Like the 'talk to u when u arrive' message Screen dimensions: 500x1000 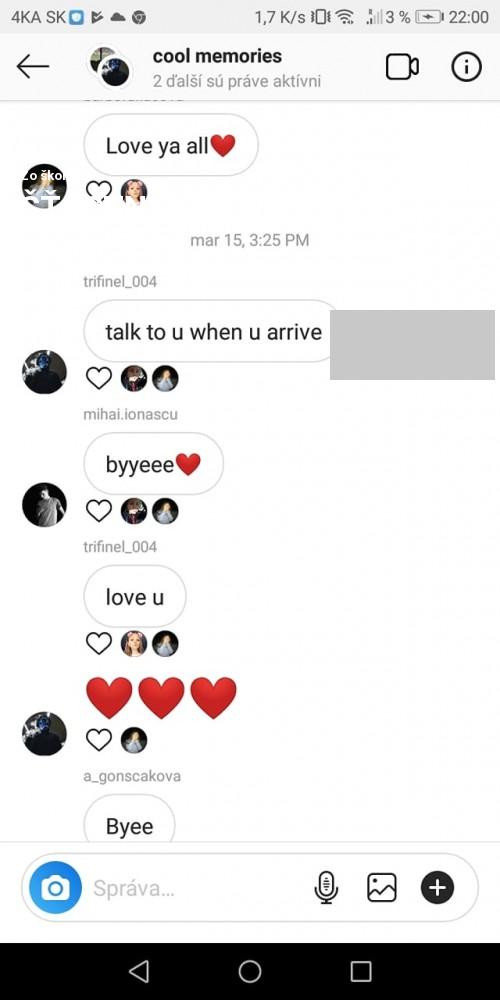tap(99, 378)
